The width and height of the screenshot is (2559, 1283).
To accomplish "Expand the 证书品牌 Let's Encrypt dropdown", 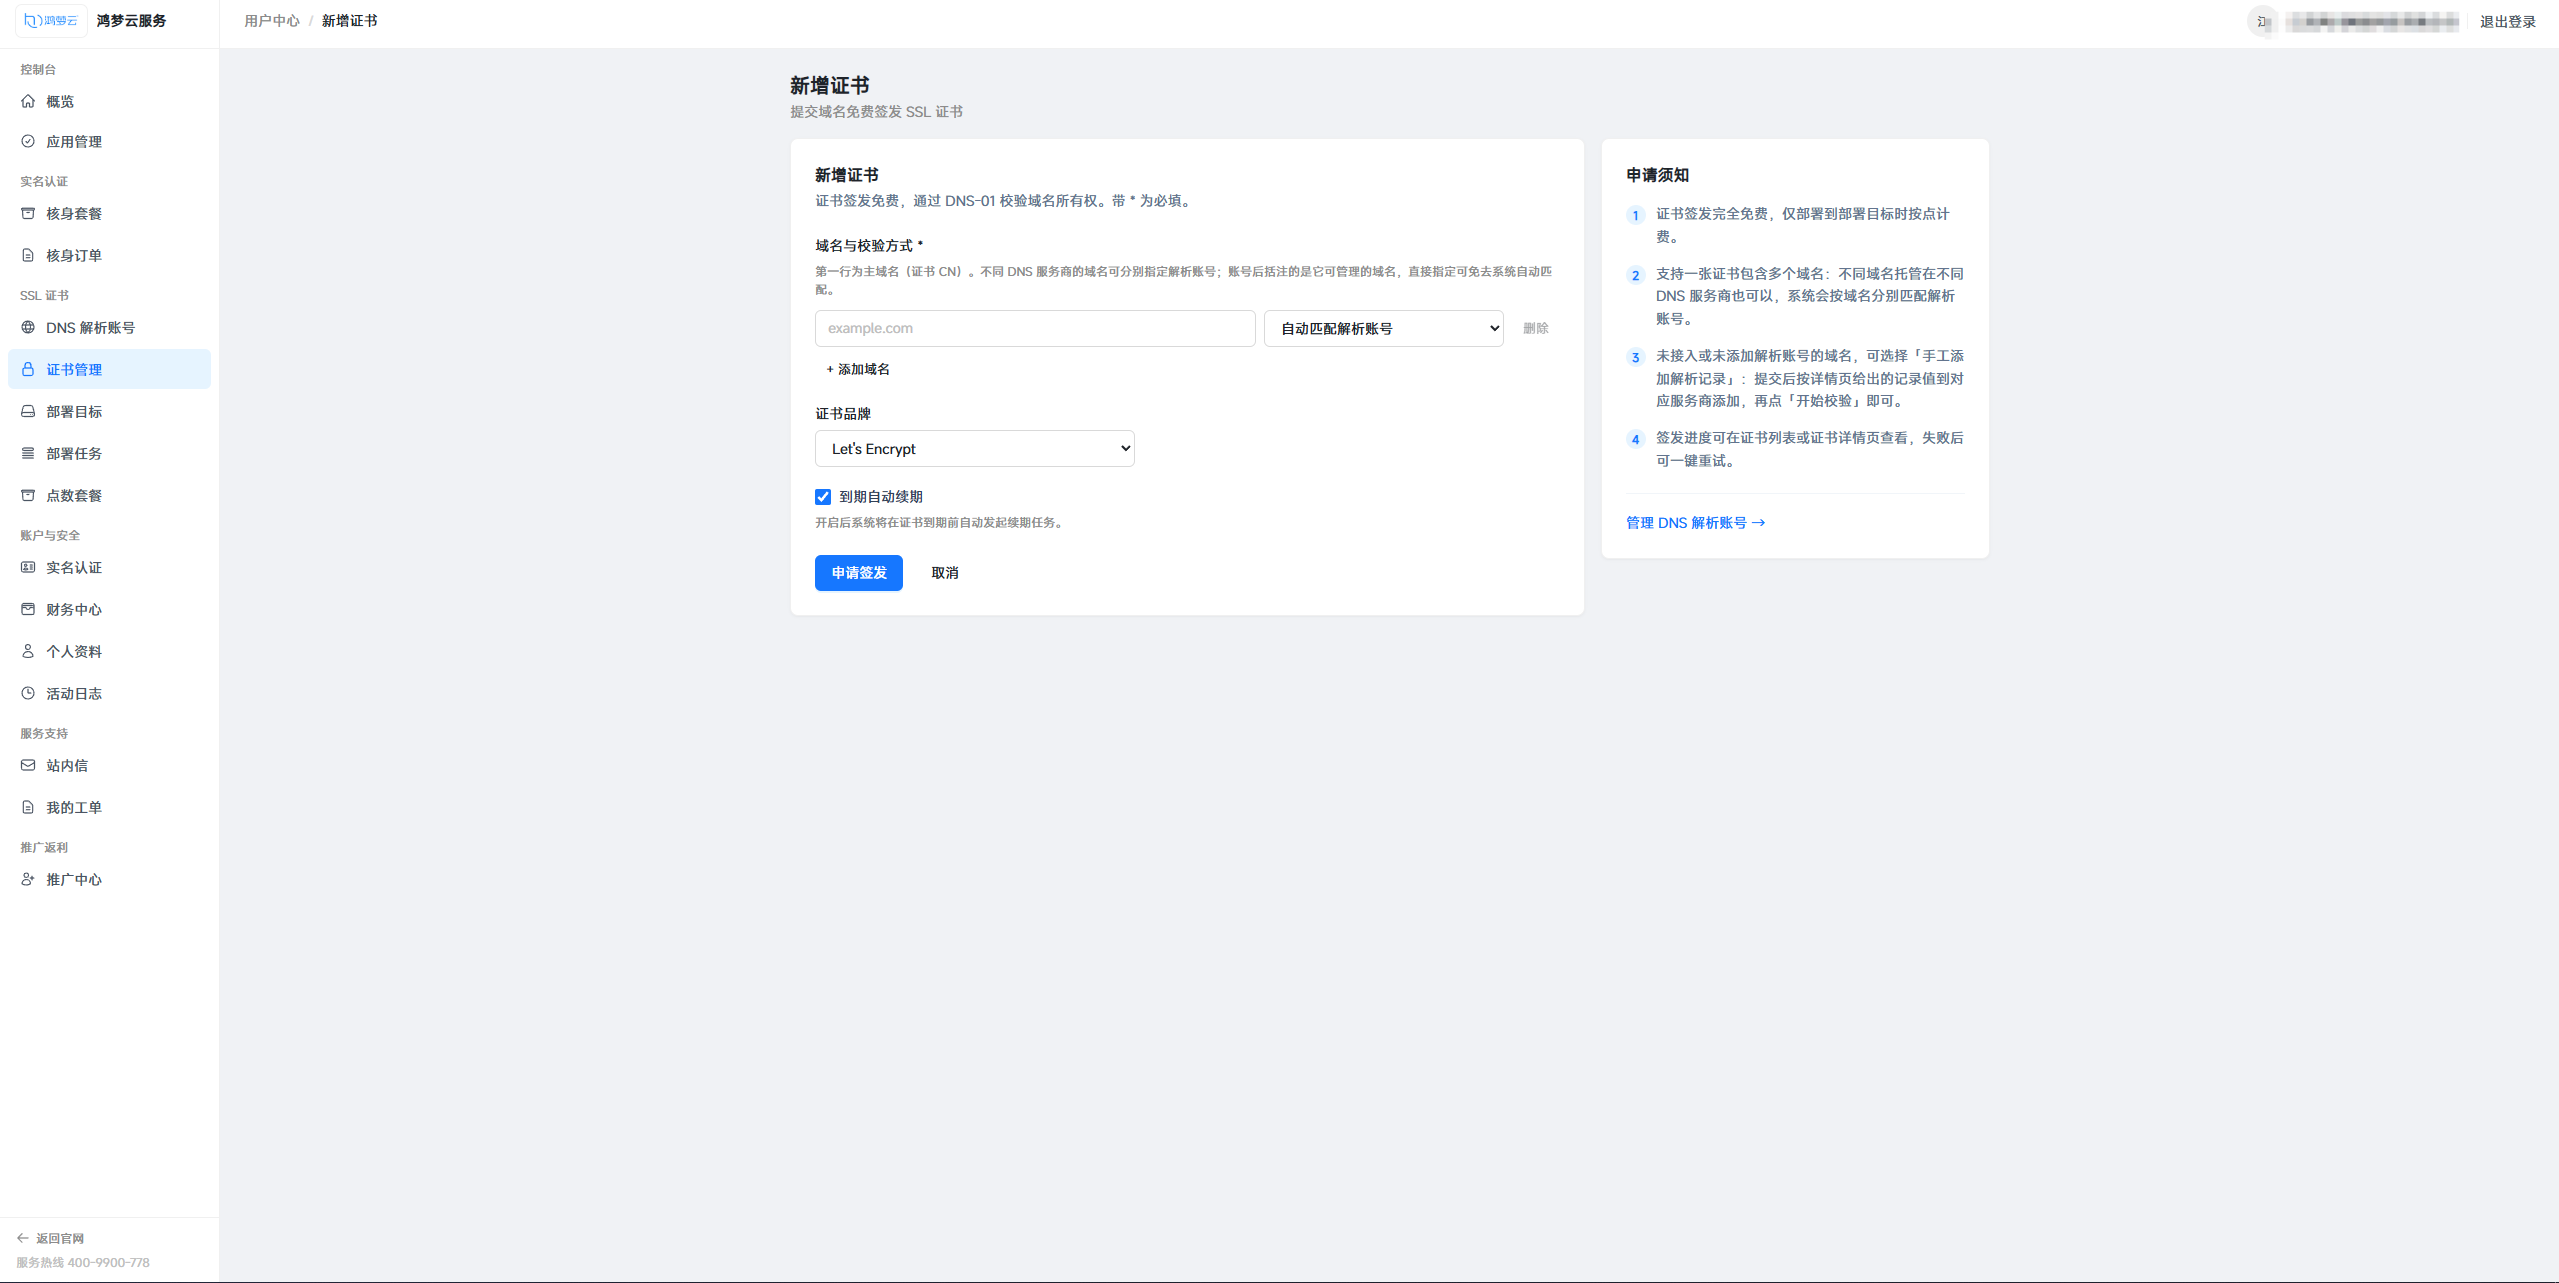I will point(974,449).
